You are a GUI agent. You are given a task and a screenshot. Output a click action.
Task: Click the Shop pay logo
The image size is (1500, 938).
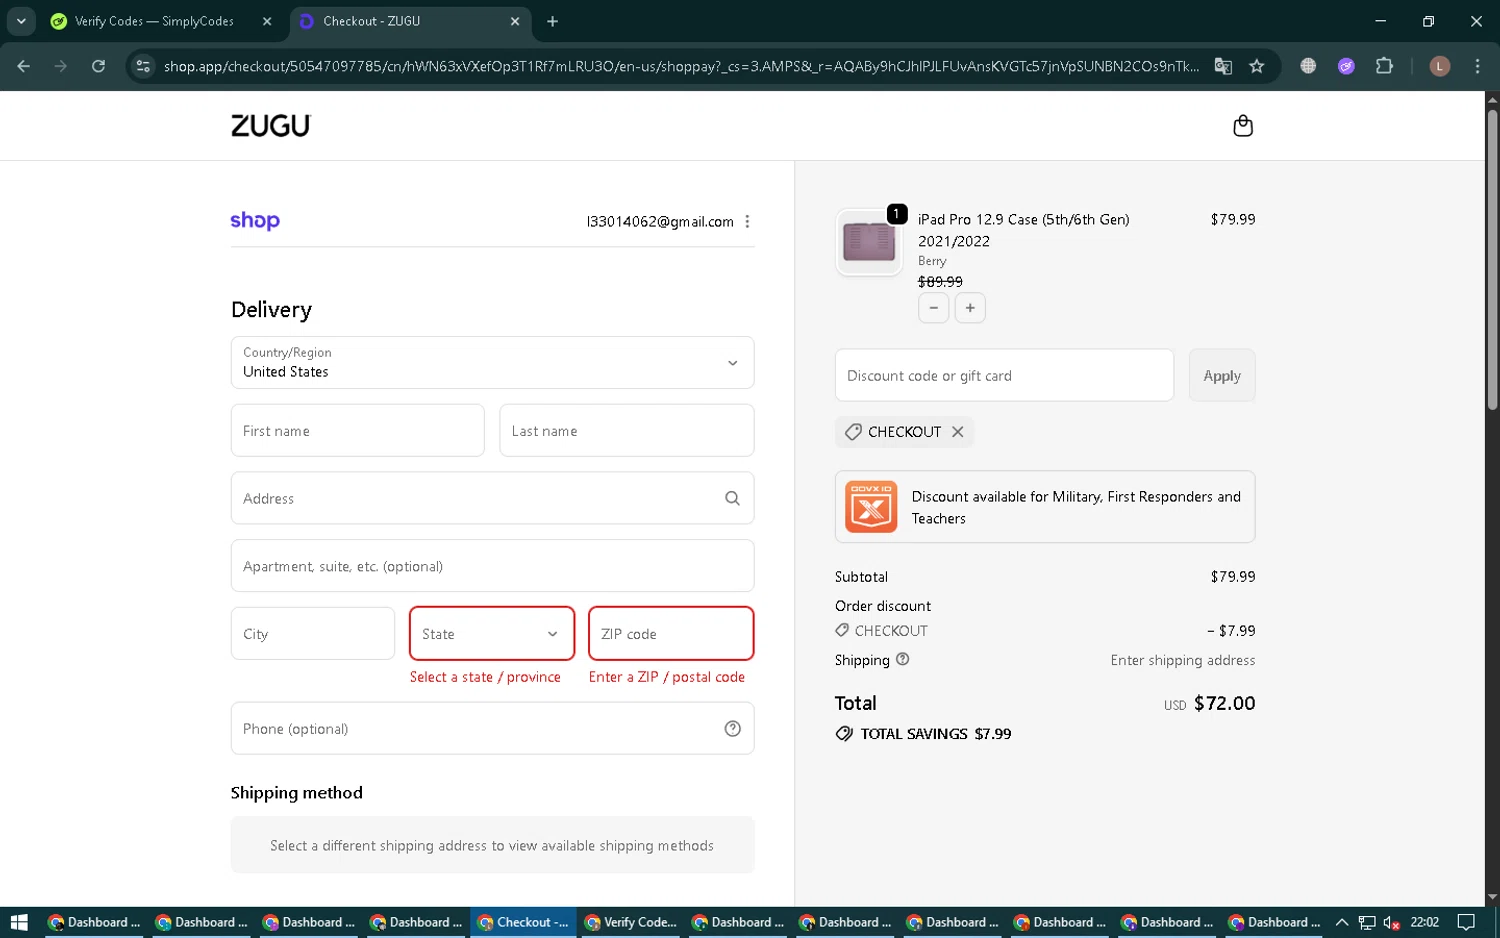pos(255,221)
